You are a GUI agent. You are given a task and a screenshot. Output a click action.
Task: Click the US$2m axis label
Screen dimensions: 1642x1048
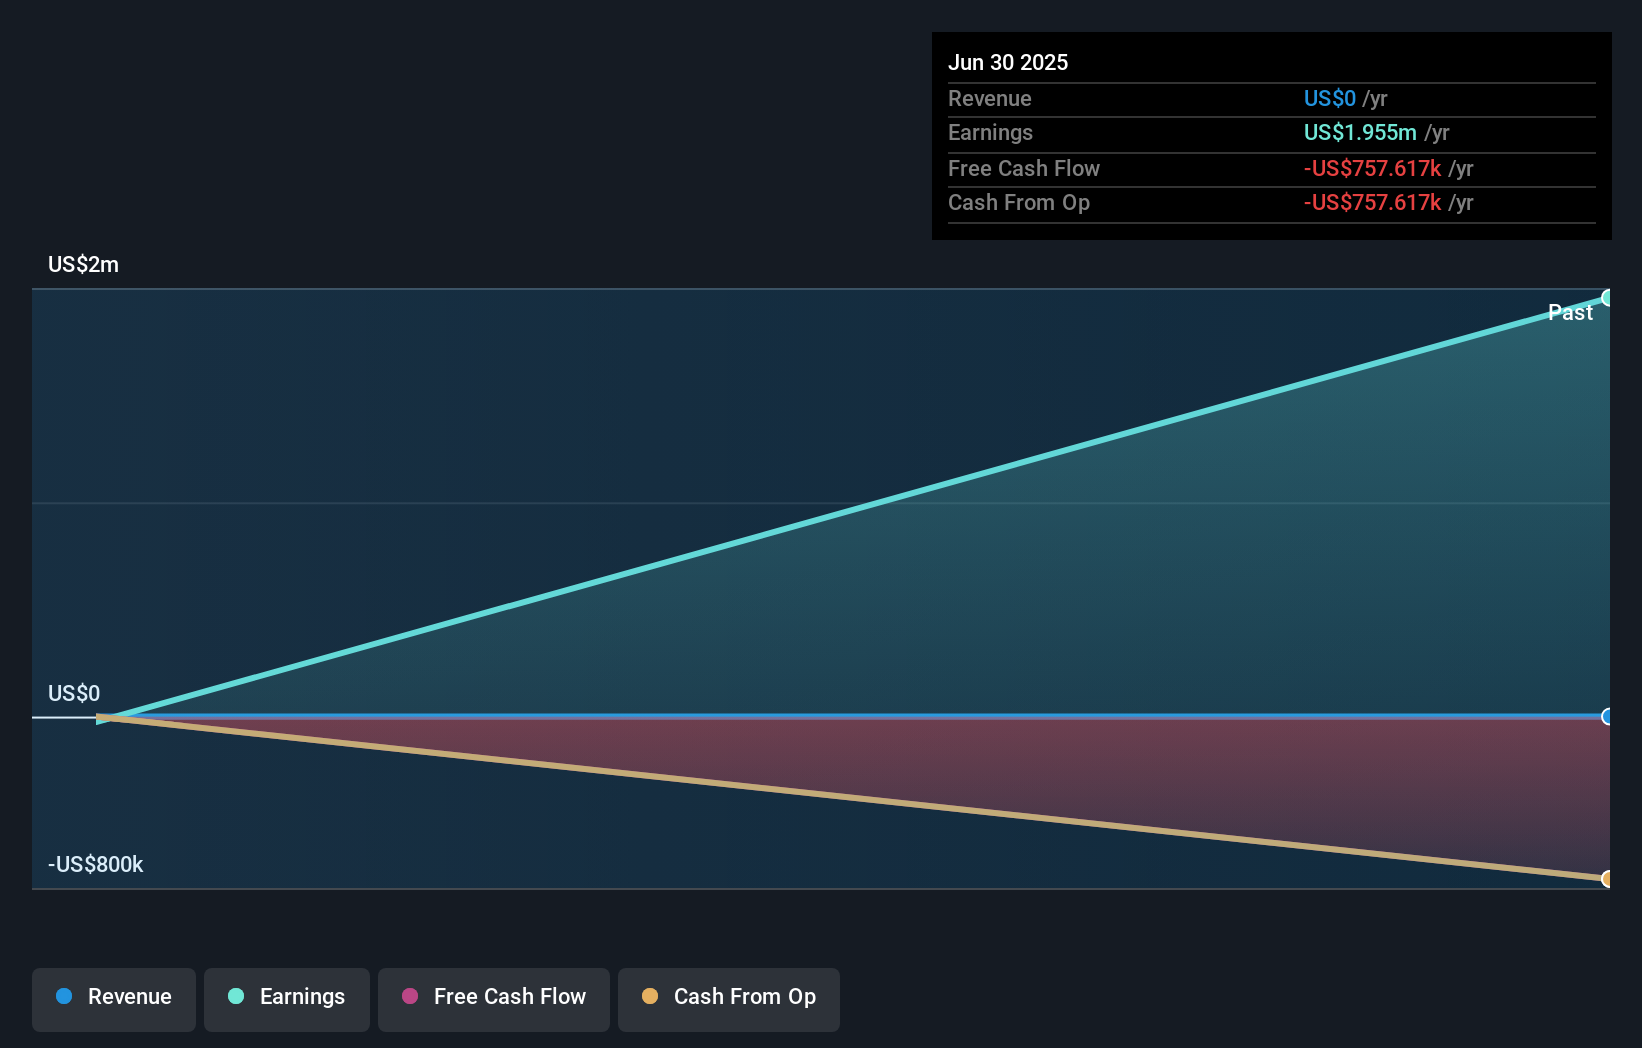point(83,264)
